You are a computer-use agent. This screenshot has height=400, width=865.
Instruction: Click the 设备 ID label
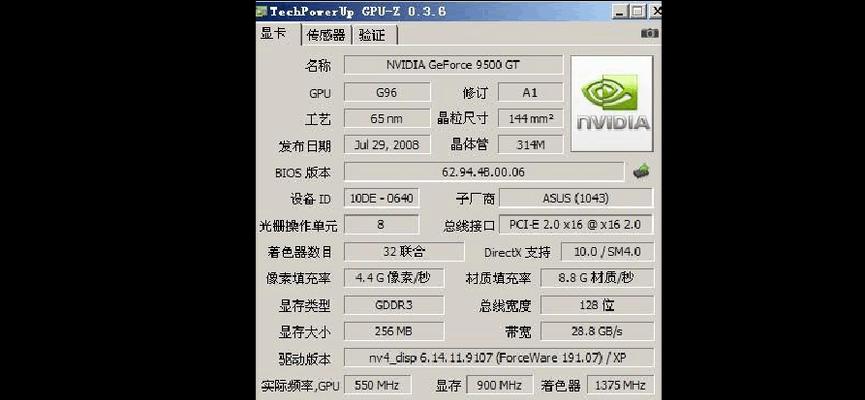tap(310, 199)
